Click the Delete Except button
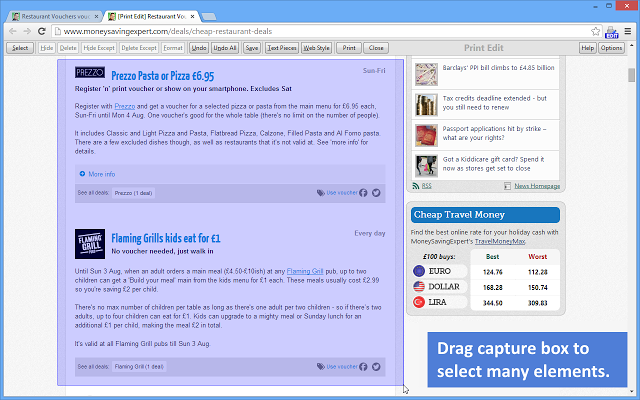 (x=139, y=48)
